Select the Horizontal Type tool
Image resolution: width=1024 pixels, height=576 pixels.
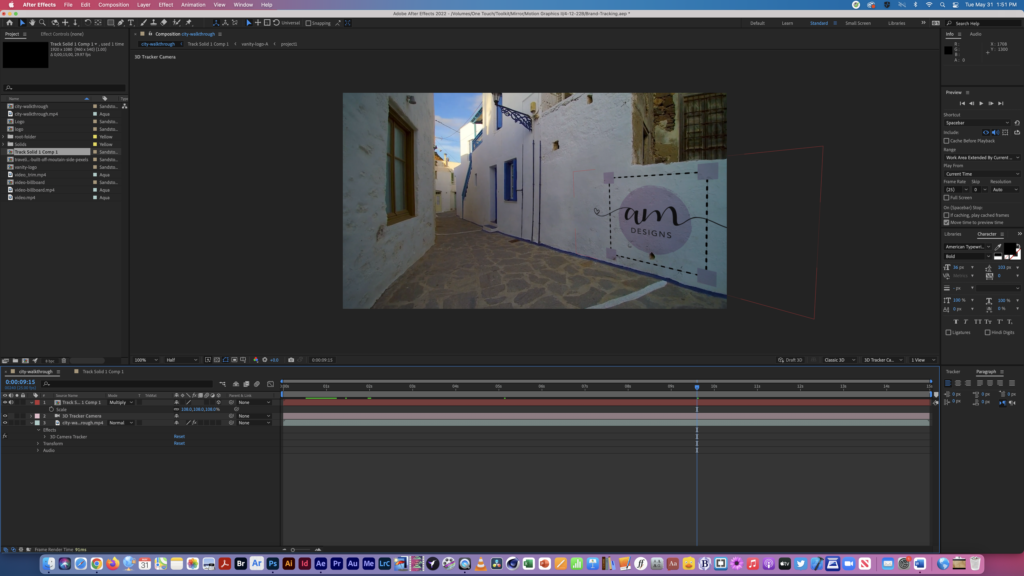coord(131,23)
